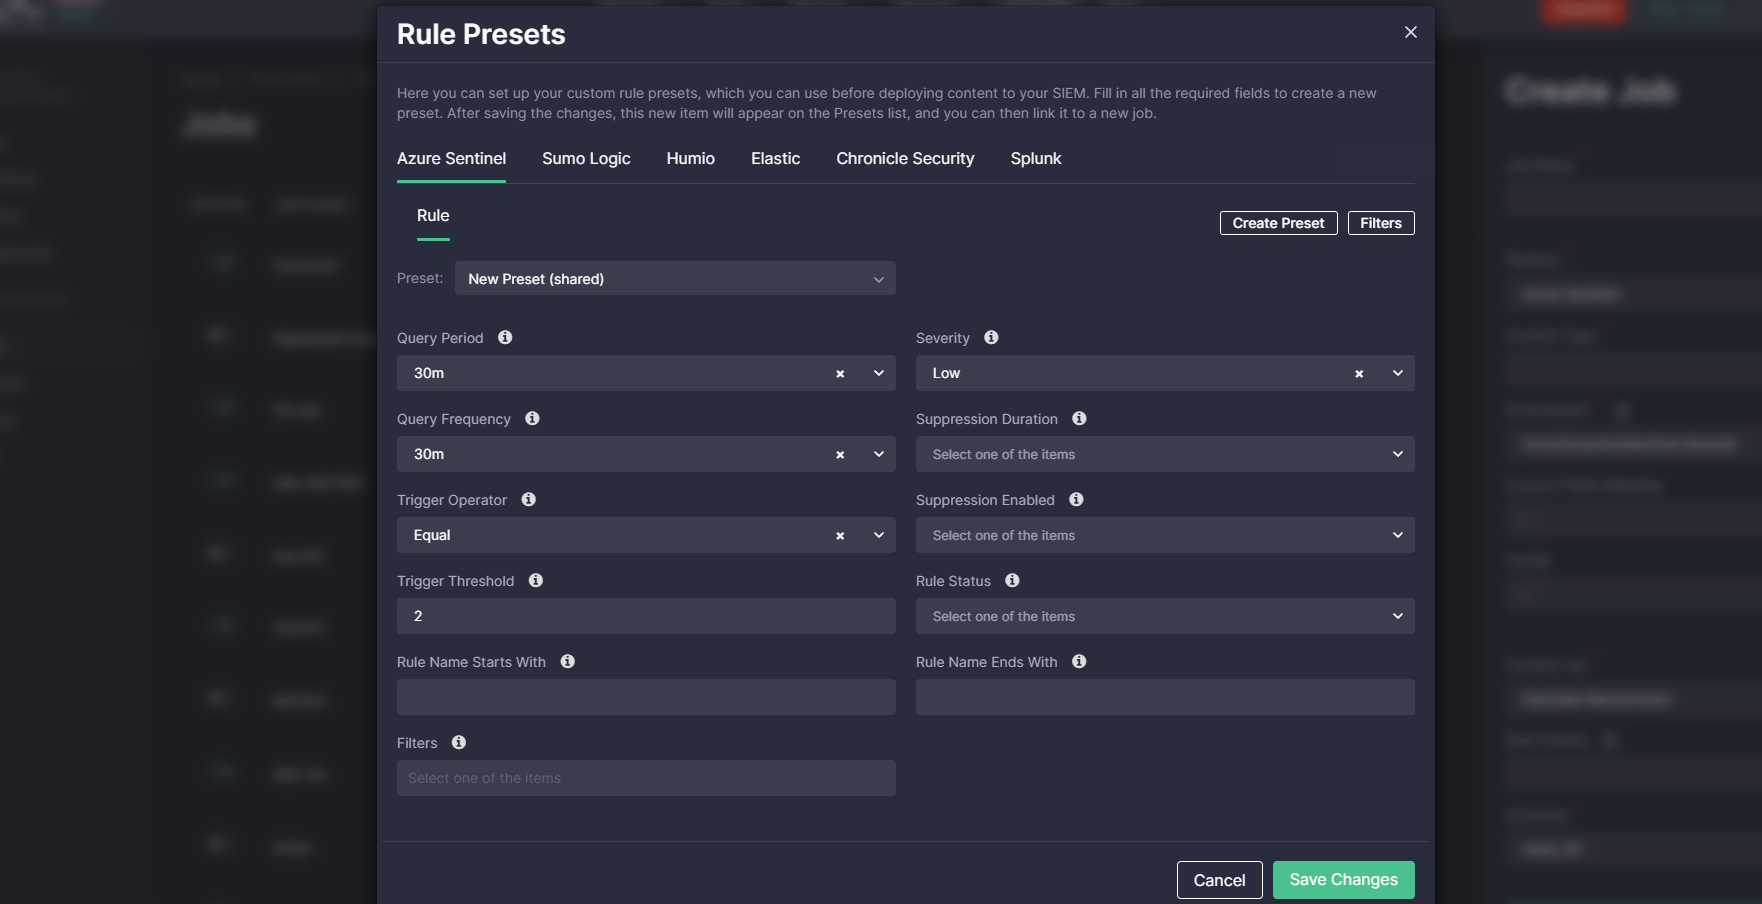Click the Create Preset button

[x=1278, y=223]
